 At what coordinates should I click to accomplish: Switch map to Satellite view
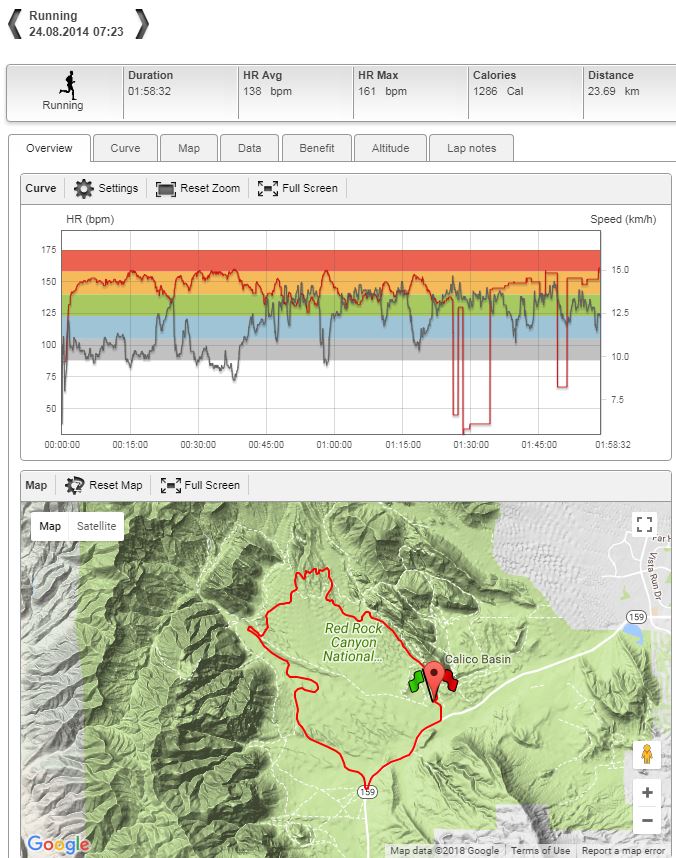click(x=97, y=526)
